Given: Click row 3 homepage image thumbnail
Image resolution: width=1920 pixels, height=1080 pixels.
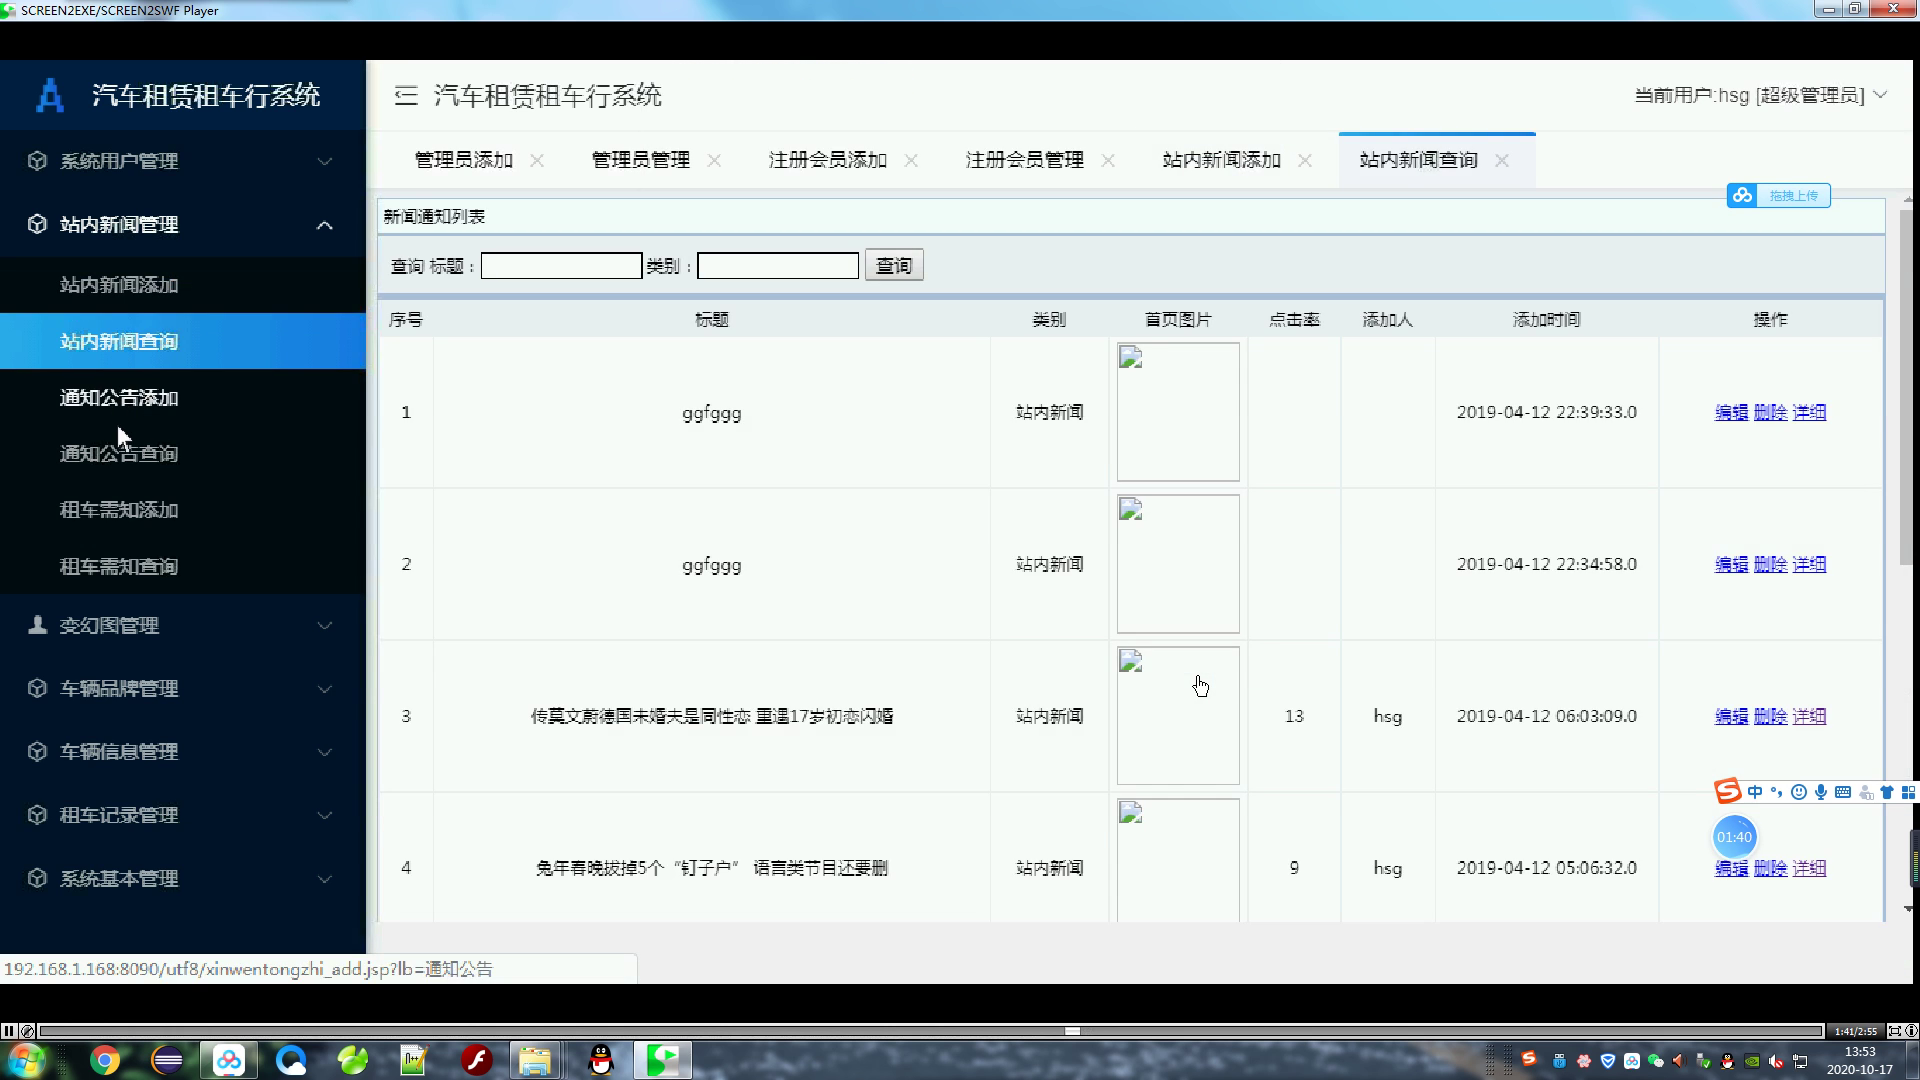Looking at the screenshot, I should point(1178,716).
